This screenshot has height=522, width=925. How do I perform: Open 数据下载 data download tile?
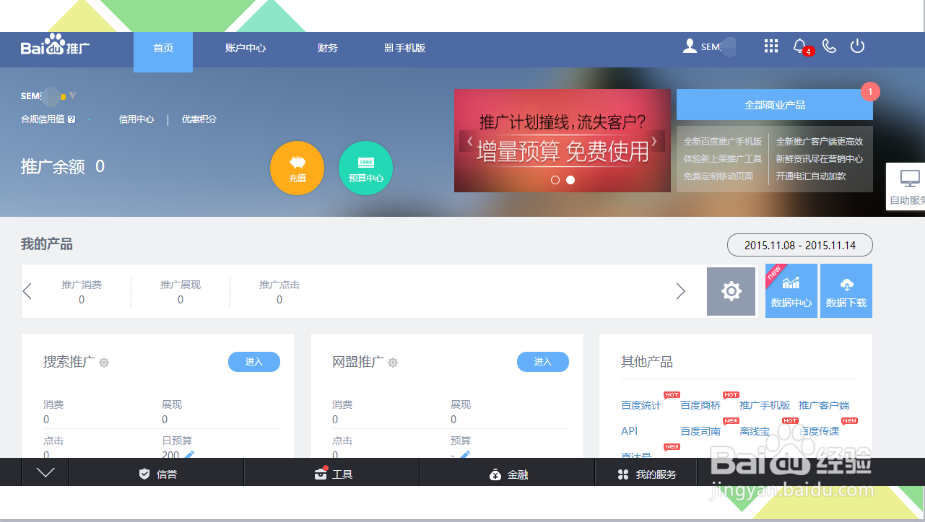click(846, 291)
